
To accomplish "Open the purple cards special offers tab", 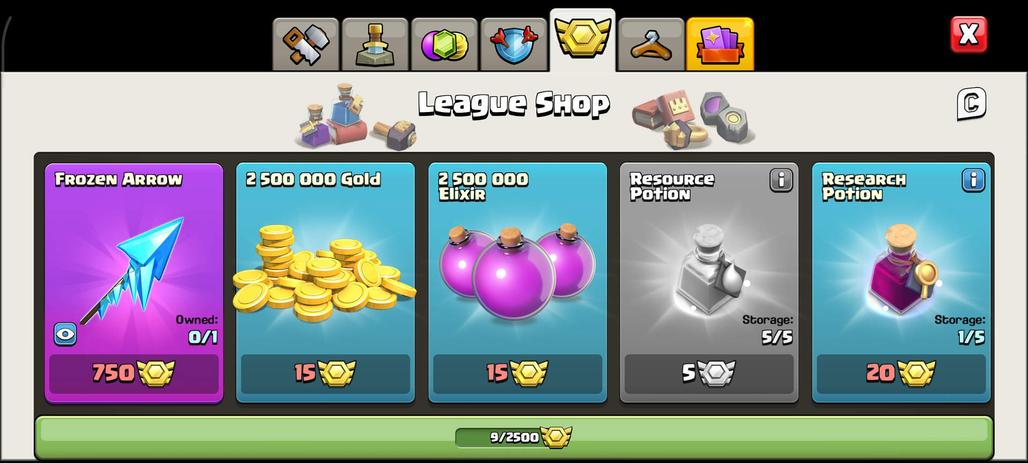I will [720, 45].
